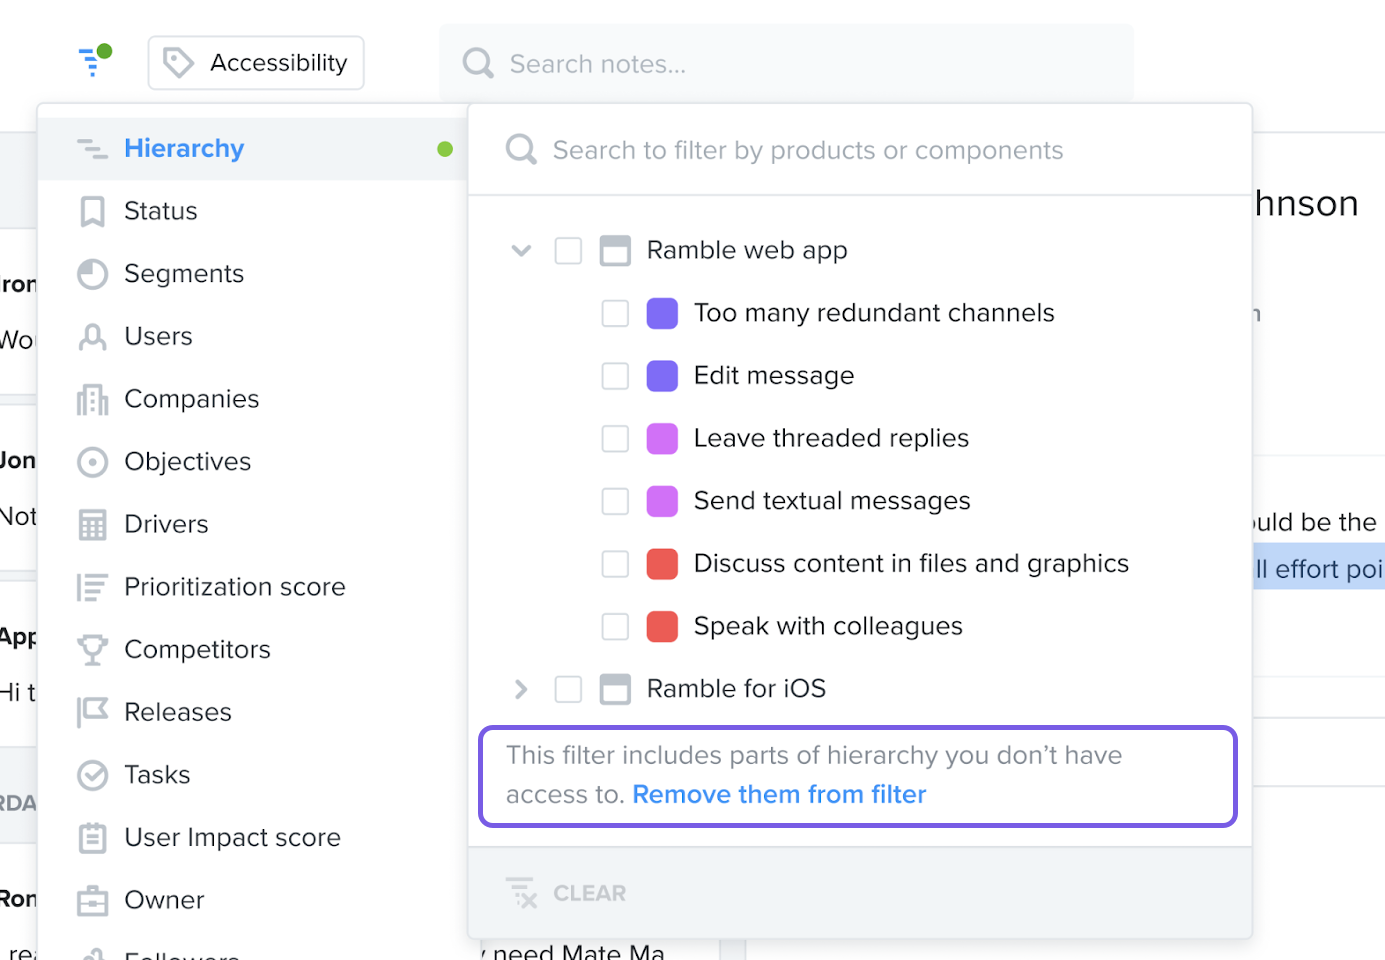Focus the products or components search field
This screenshot has height=960, width=1385.
click(x=860, y=150)
